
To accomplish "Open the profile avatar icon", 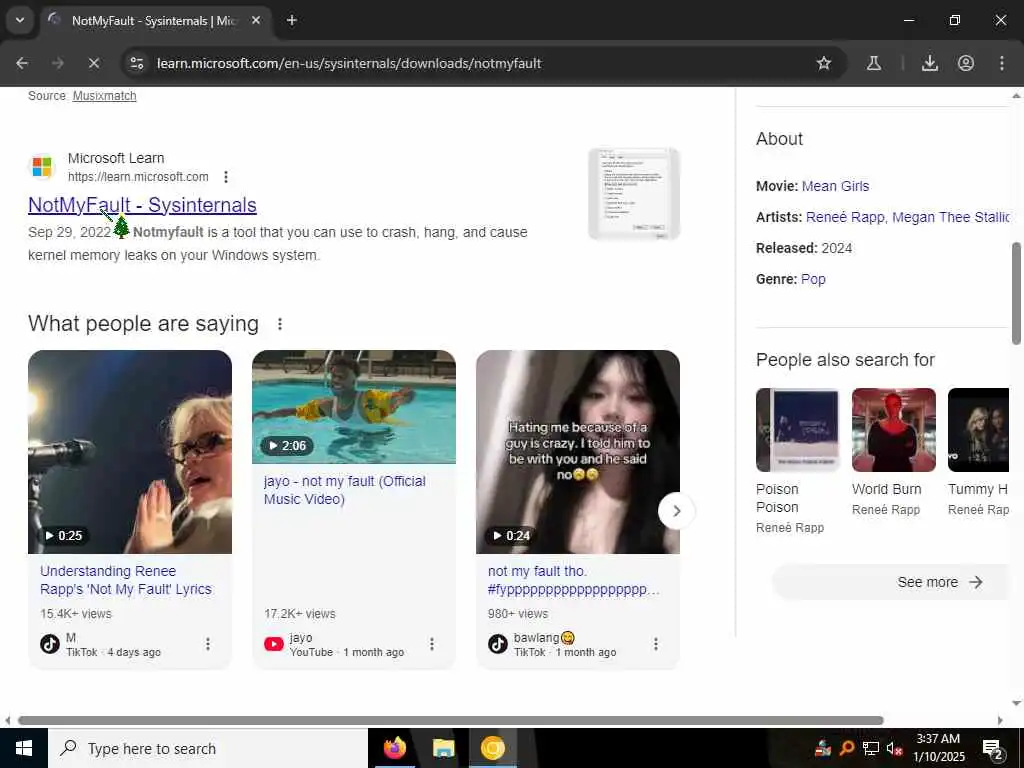I will click(966, 63).
